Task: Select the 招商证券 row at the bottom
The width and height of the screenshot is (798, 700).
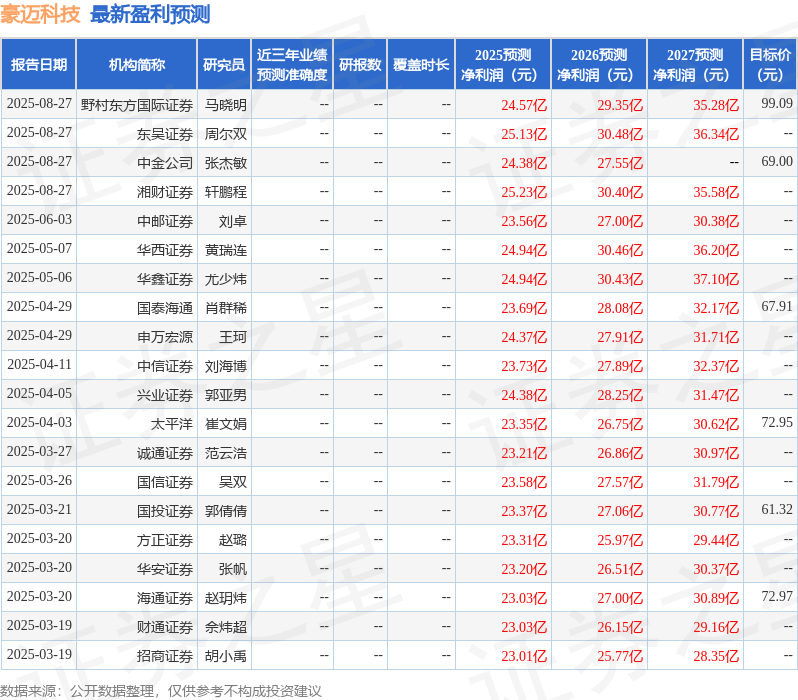Action: pos(399,656)
